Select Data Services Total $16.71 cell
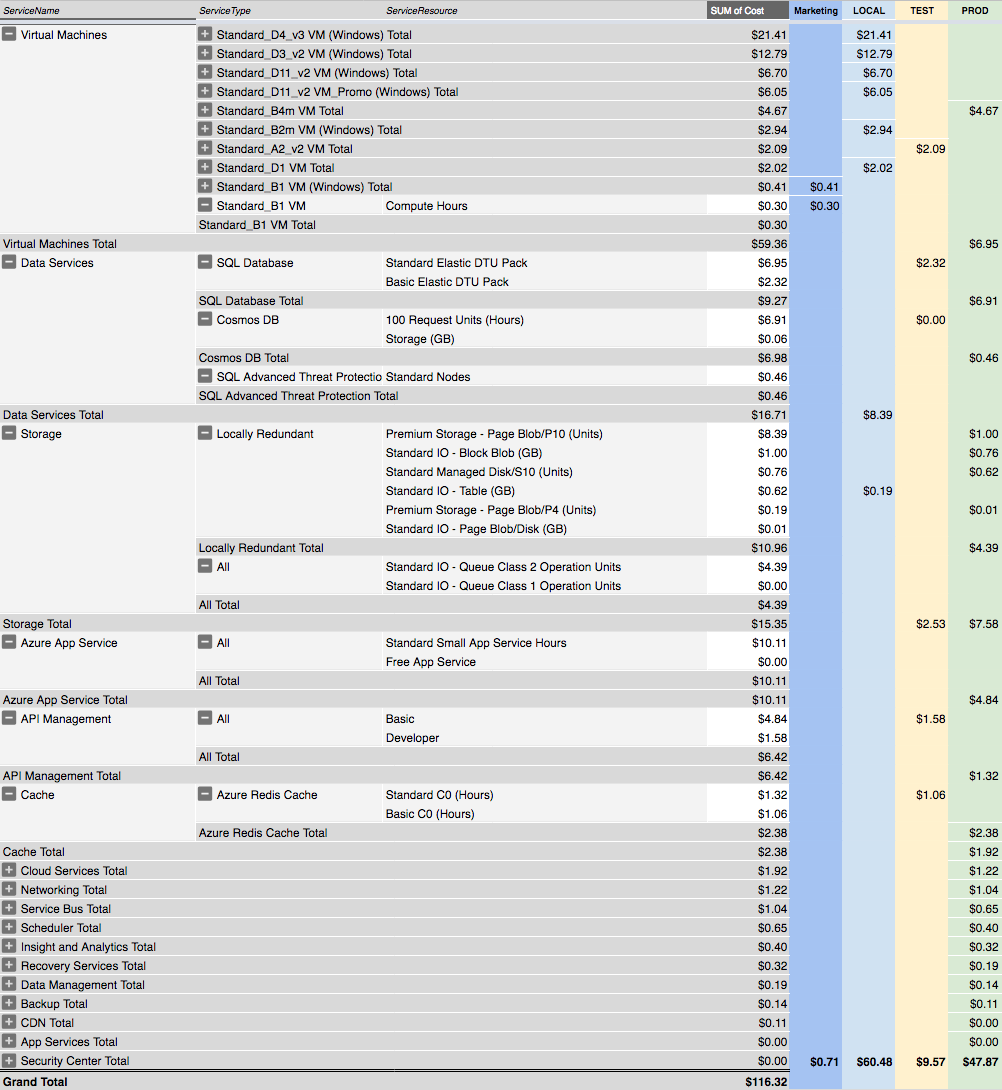1002x1090 pixels. click(x=748, y=414)
